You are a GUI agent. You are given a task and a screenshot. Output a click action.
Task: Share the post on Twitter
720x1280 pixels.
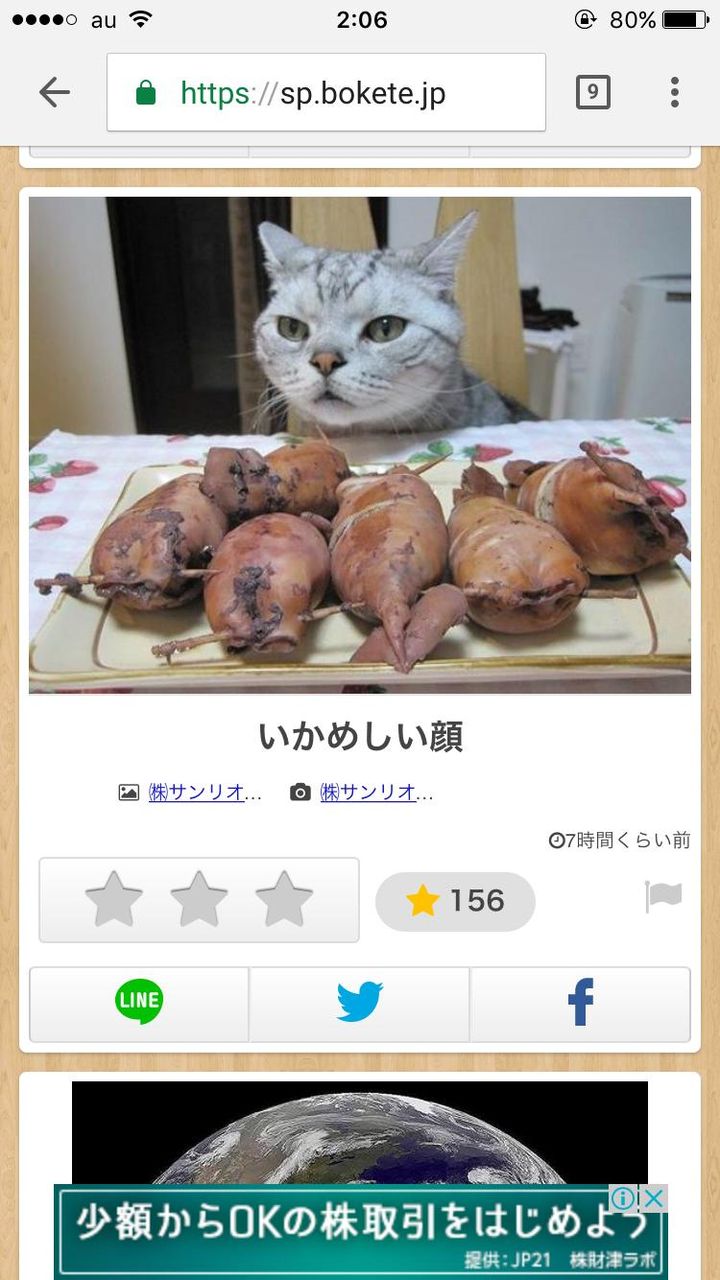(x=359, y=1003)
